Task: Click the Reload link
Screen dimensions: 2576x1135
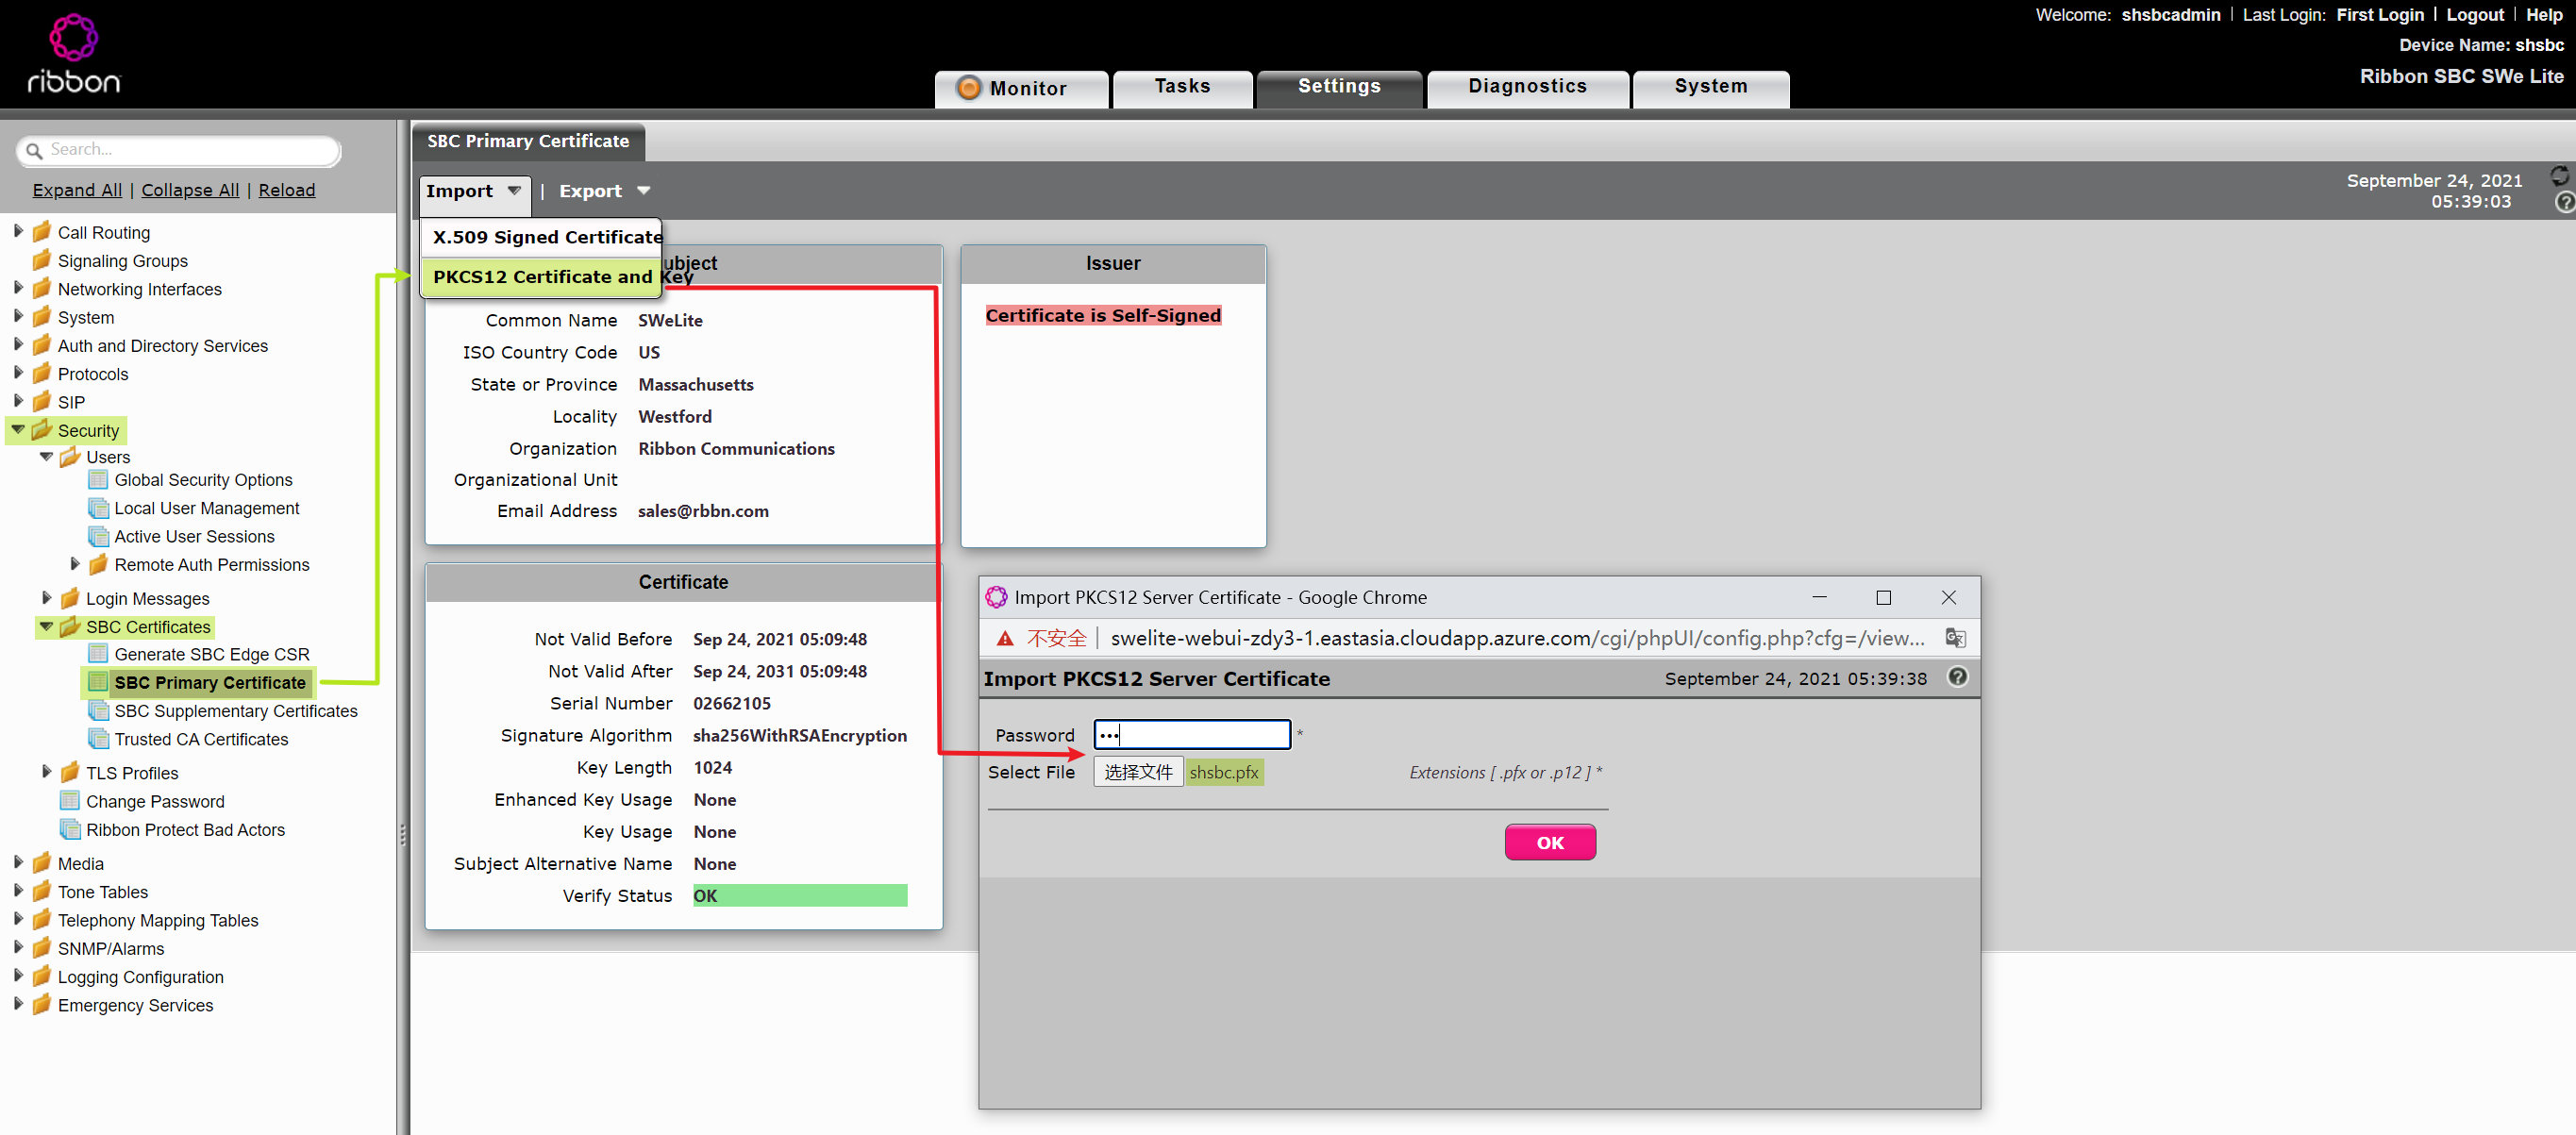Action: click(x=287, y=190)
